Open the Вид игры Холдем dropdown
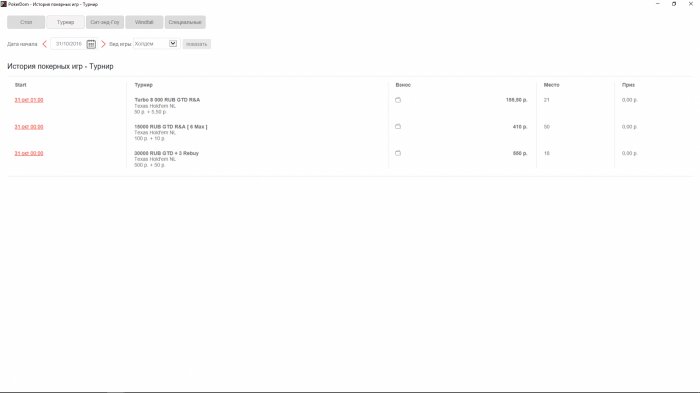Screen dimensions: 700x393 156,44
